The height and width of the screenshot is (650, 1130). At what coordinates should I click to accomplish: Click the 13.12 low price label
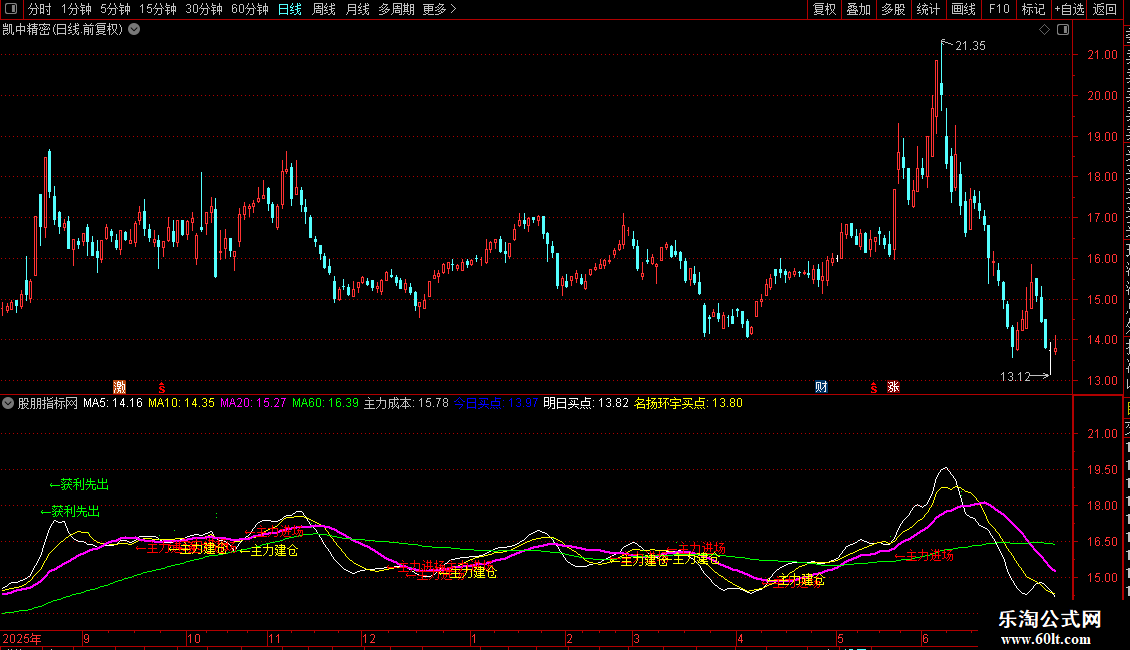coord(1015,377)
